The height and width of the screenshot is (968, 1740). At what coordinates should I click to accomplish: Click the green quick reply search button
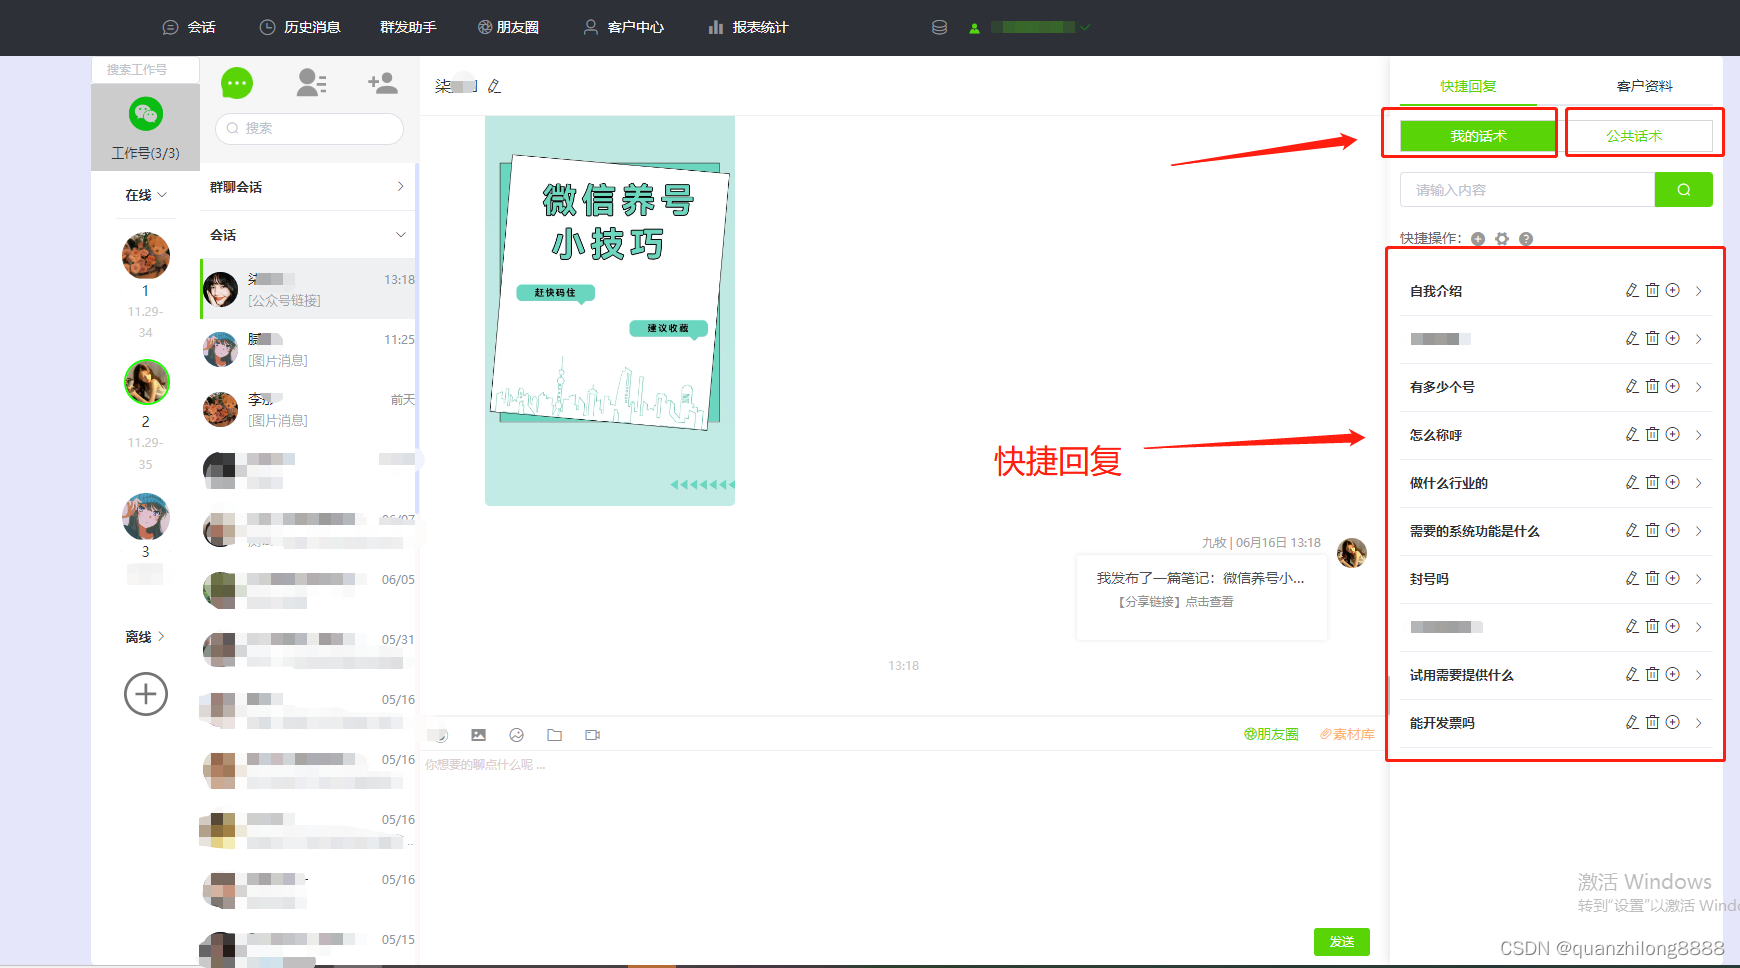[1683, 190]
